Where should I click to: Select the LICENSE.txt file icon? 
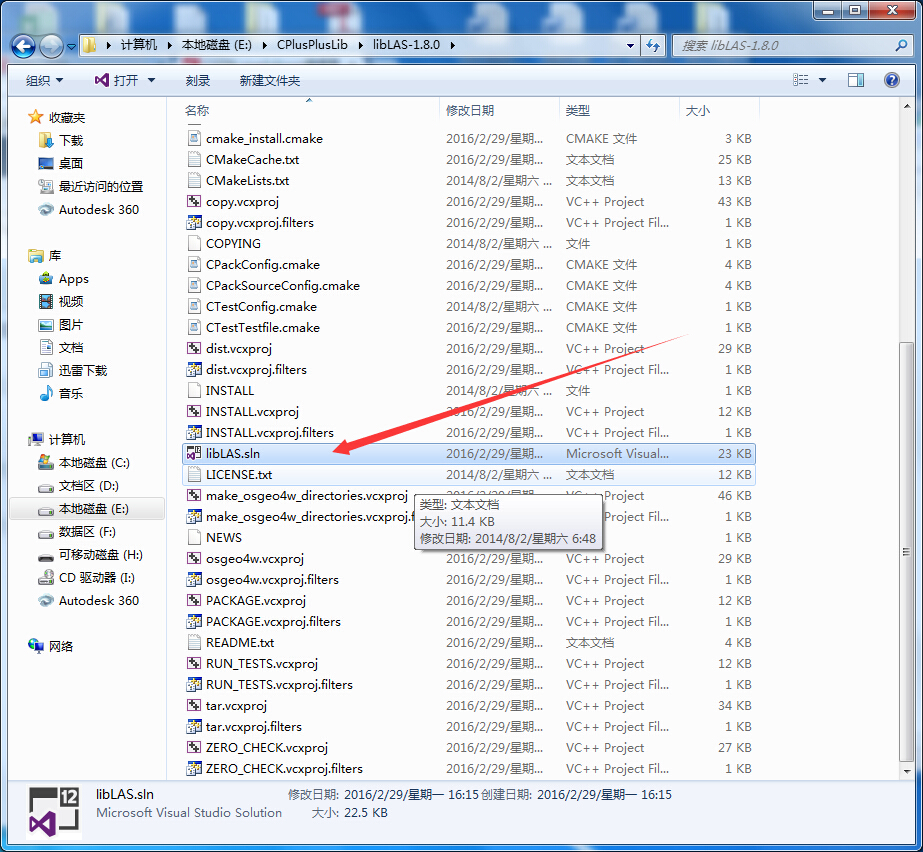194,475
